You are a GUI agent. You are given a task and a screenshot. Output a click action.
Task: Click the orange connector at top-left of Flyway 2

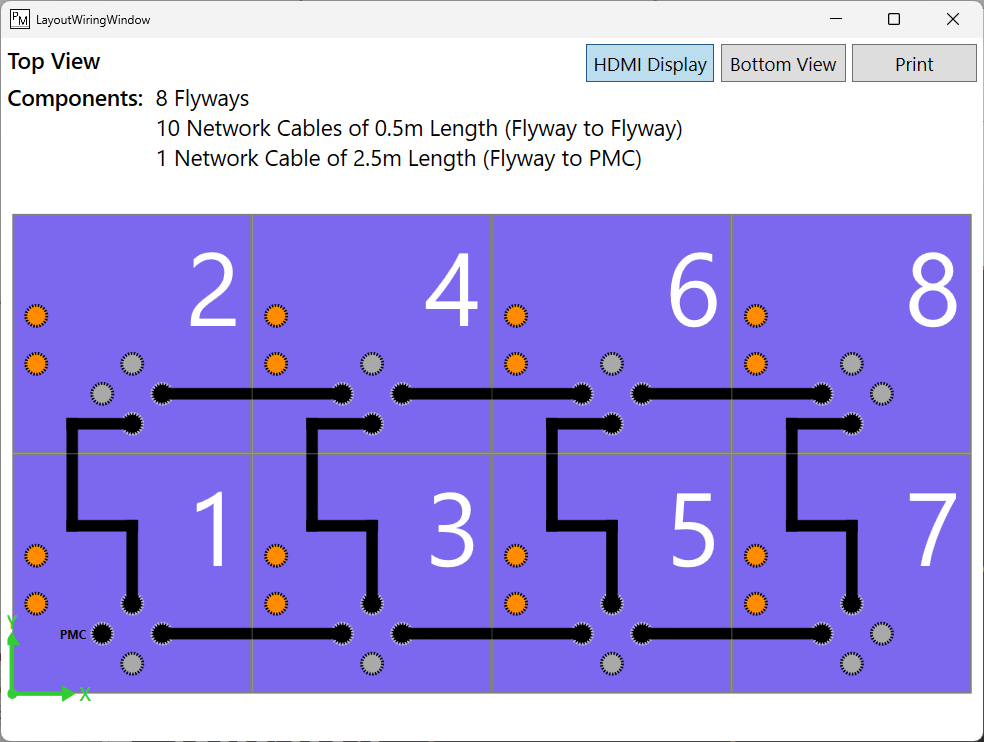pyautogui.click(x=36, y=315)
